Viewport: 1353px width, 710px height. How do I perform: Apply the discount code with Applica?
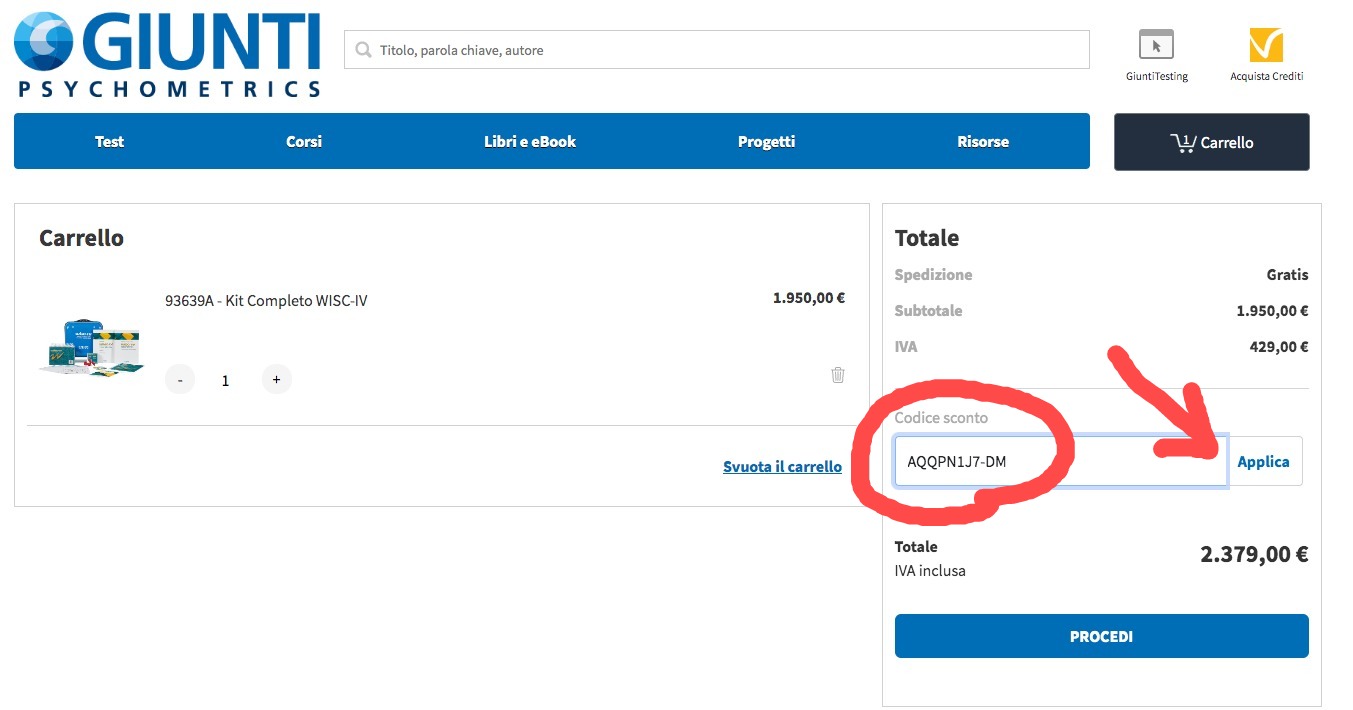[1264, 461]
